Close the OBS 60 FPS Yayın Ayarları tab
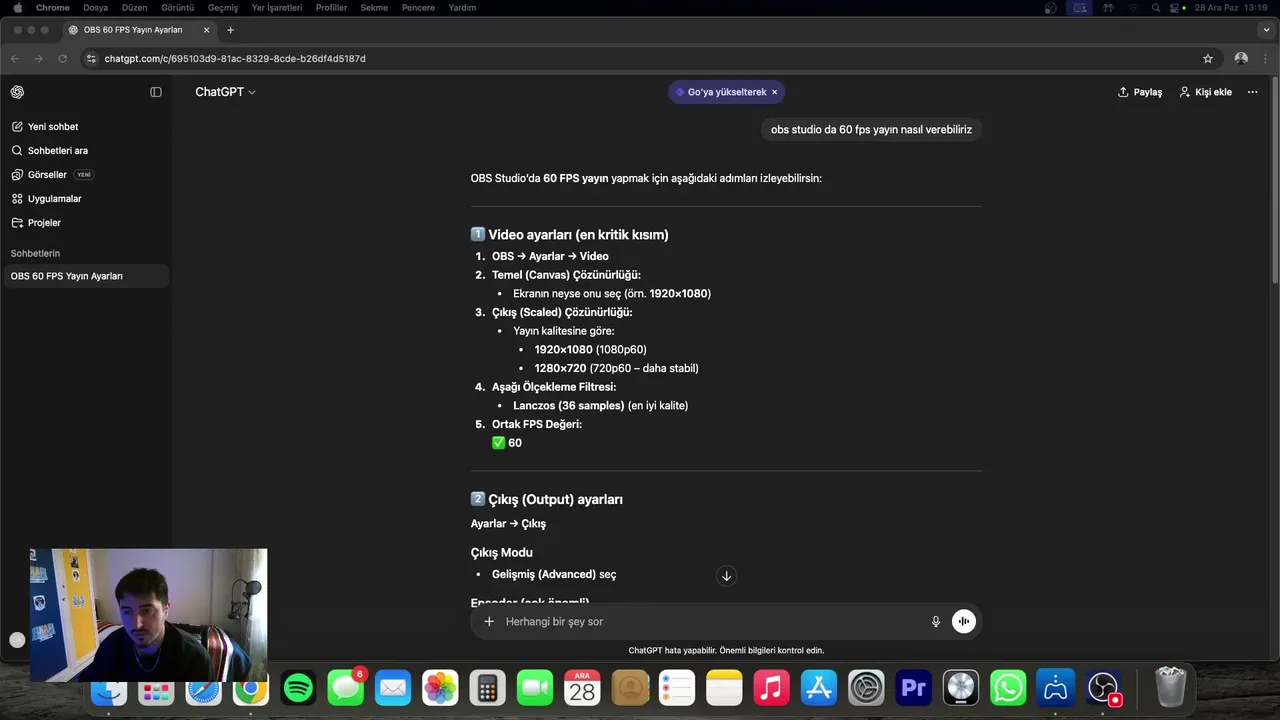This screenshot has width=1280, height=720. (207, 30)
